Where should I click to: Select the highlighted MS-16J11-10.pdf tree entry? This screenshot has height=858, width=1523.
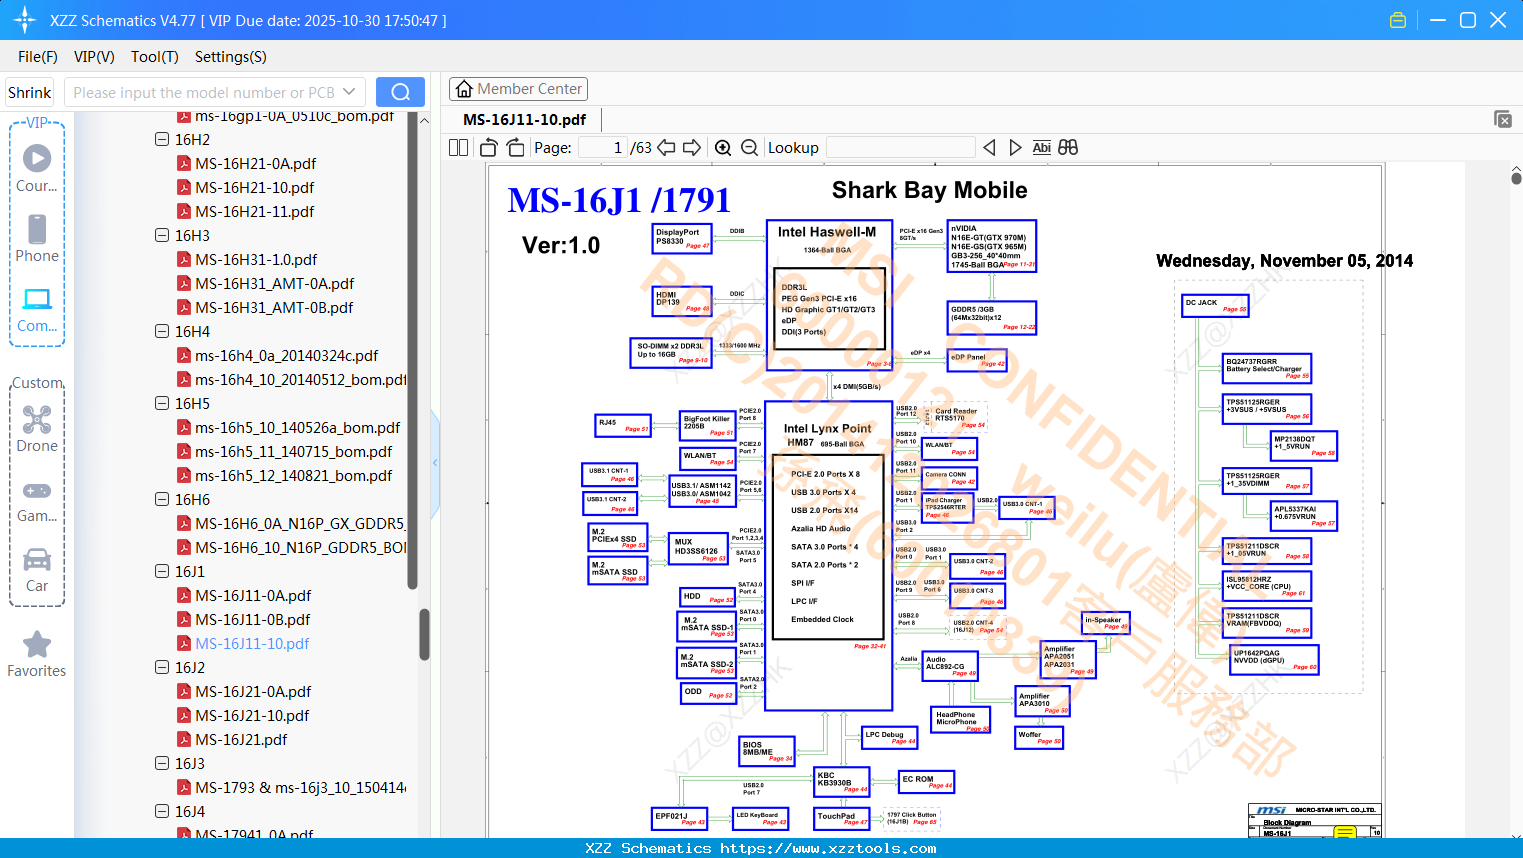[252, 643]
